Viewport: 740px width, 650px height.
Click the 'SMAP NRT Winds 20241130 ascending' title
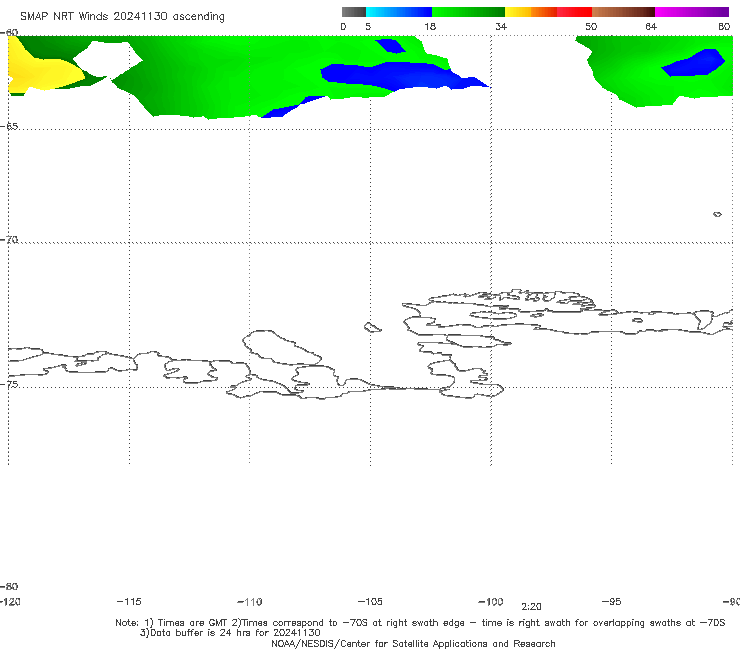click(x=122, y=17)
